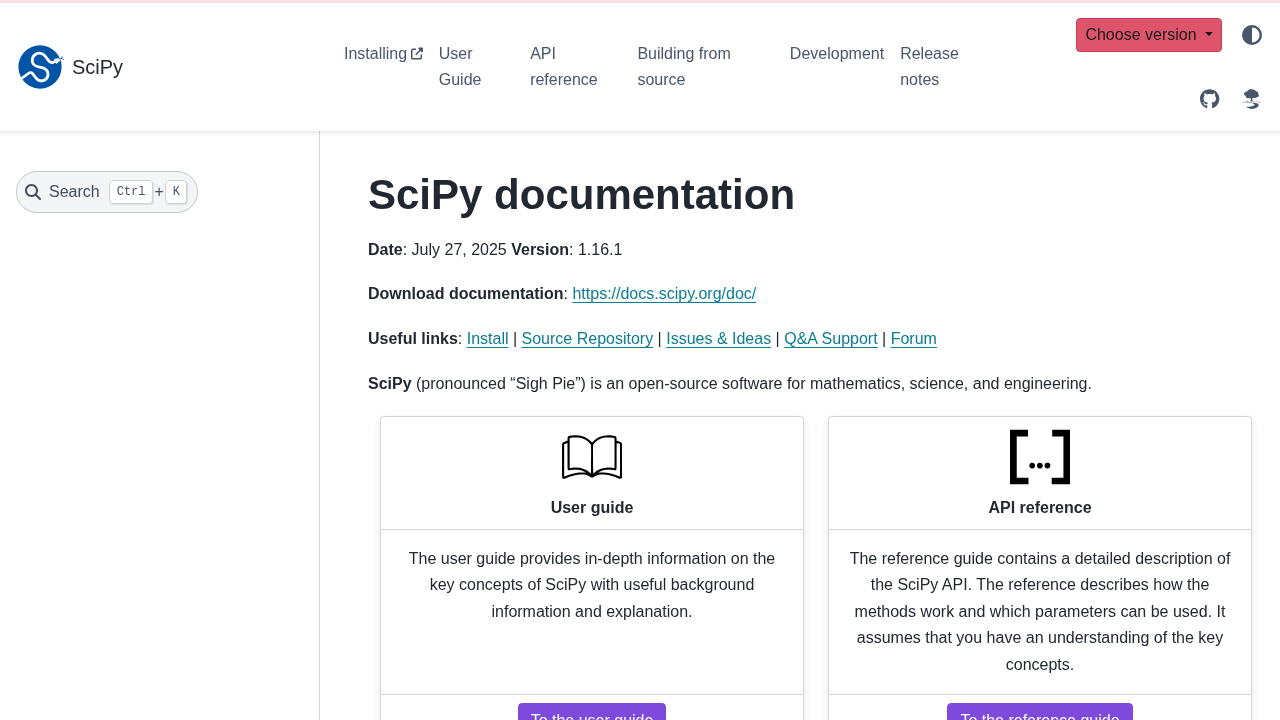
Task: Toggle the light/dark theme switch
Action: pos(1252,35)
